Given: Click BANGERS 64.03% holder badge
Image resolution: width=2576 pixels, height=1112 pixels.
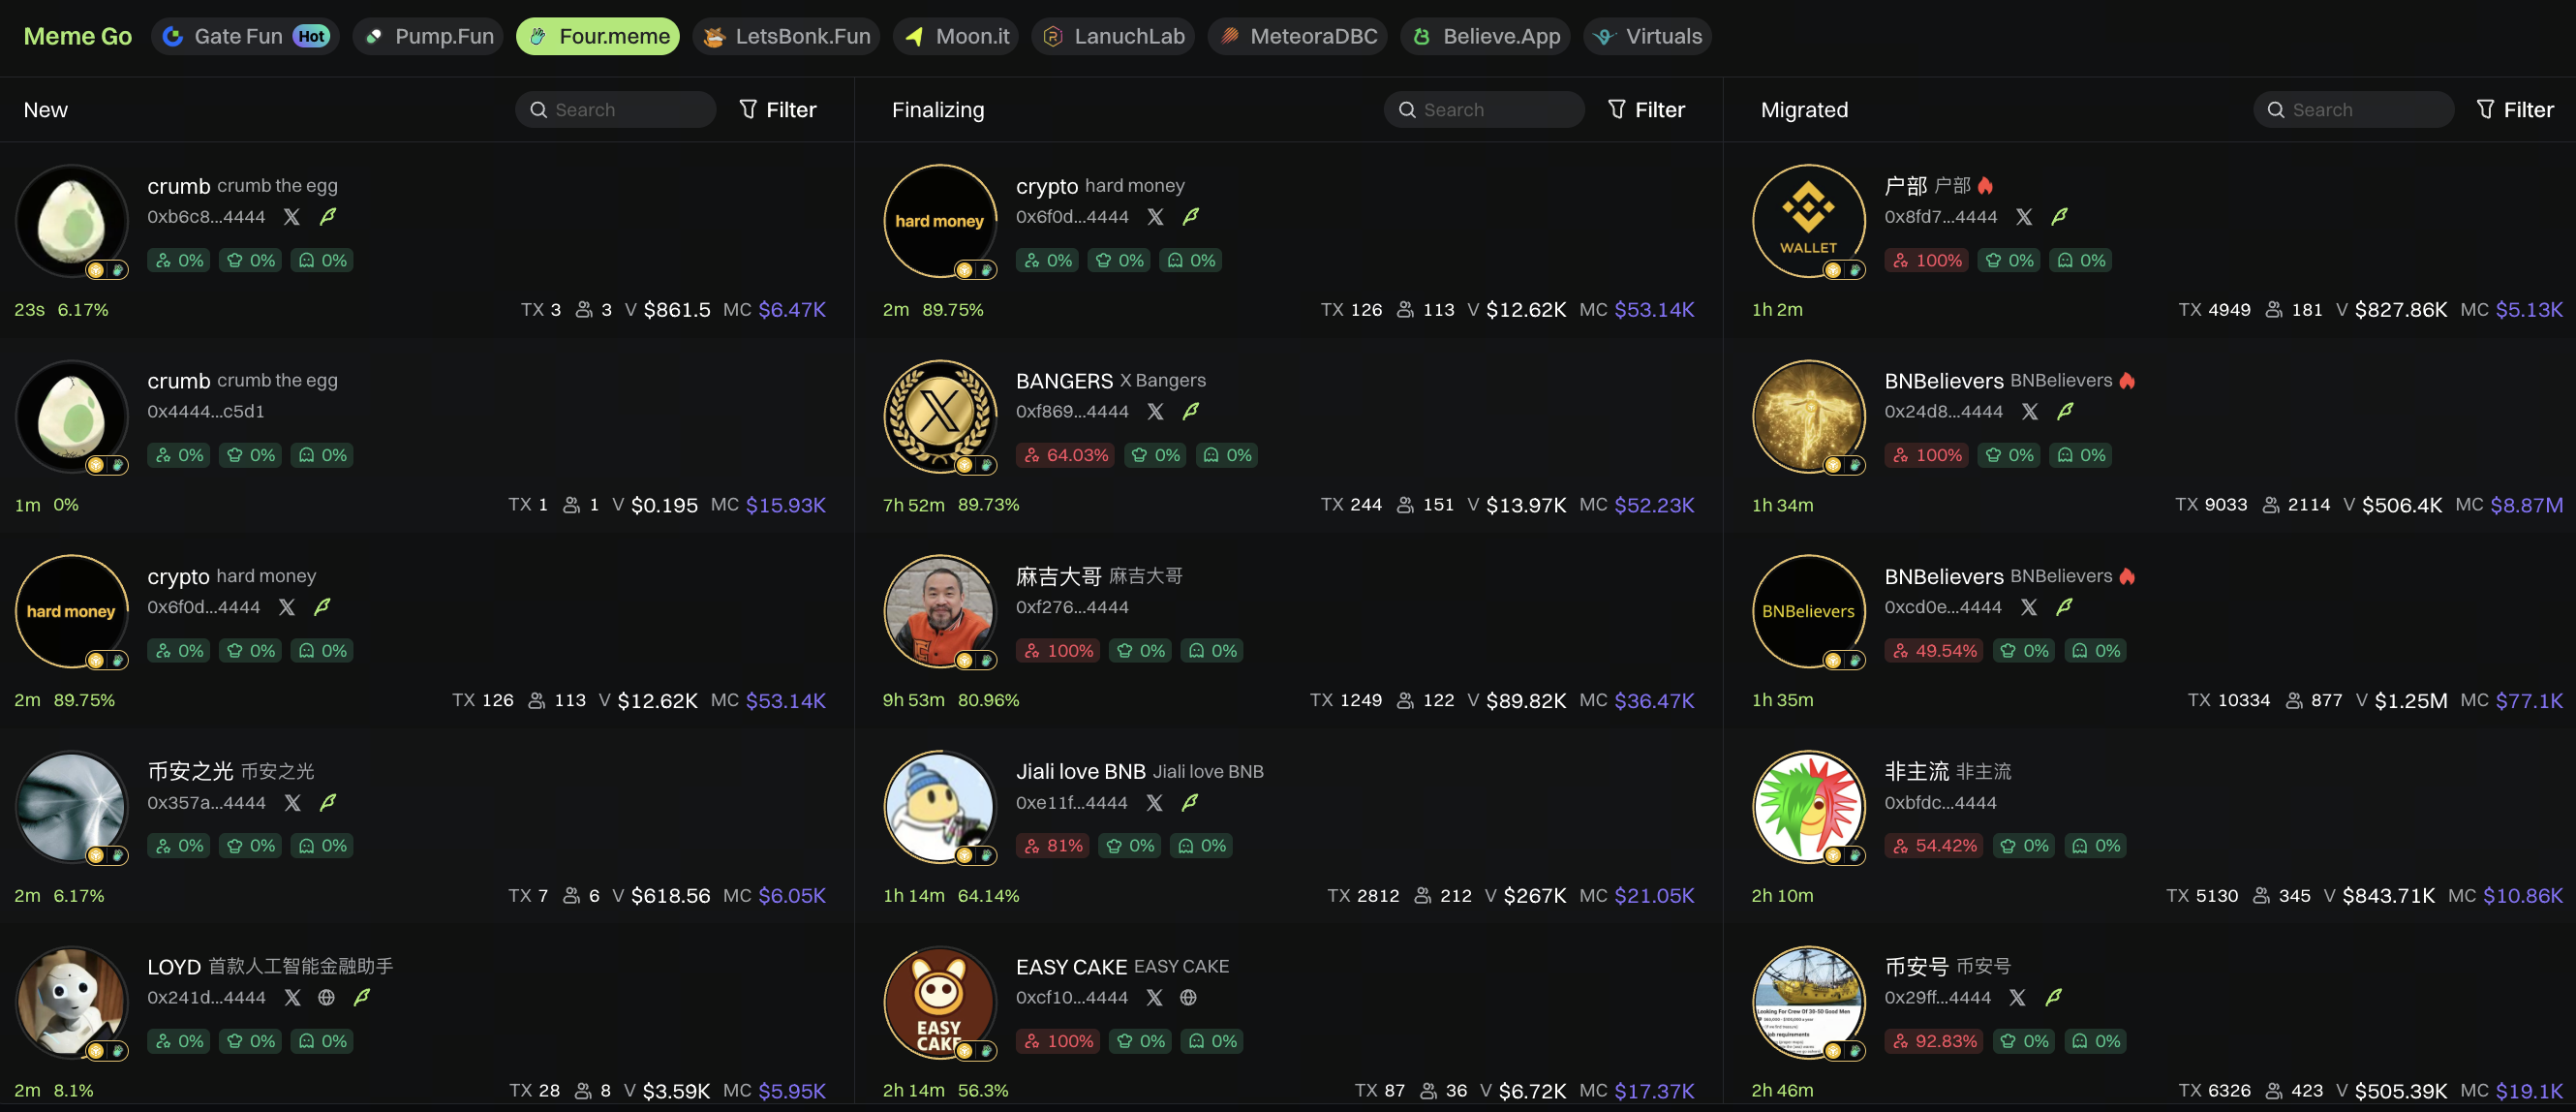Looking at the screenshot, I should 1066,455.
